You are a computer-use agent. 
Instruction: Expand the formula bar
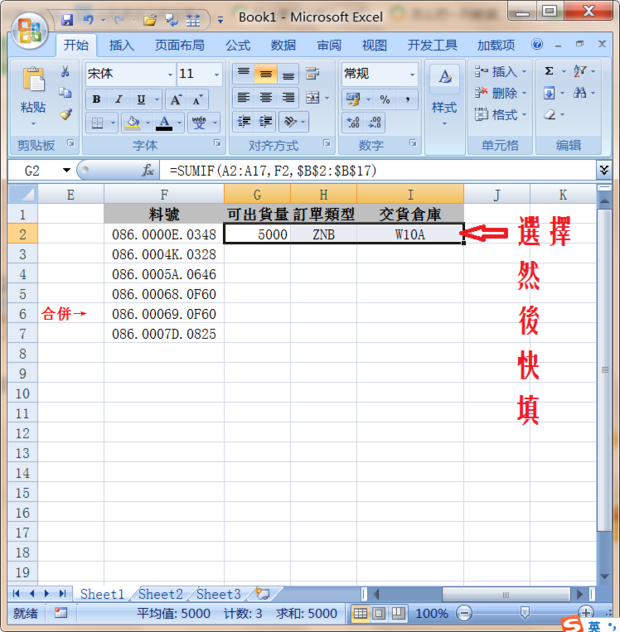[603, 170]
